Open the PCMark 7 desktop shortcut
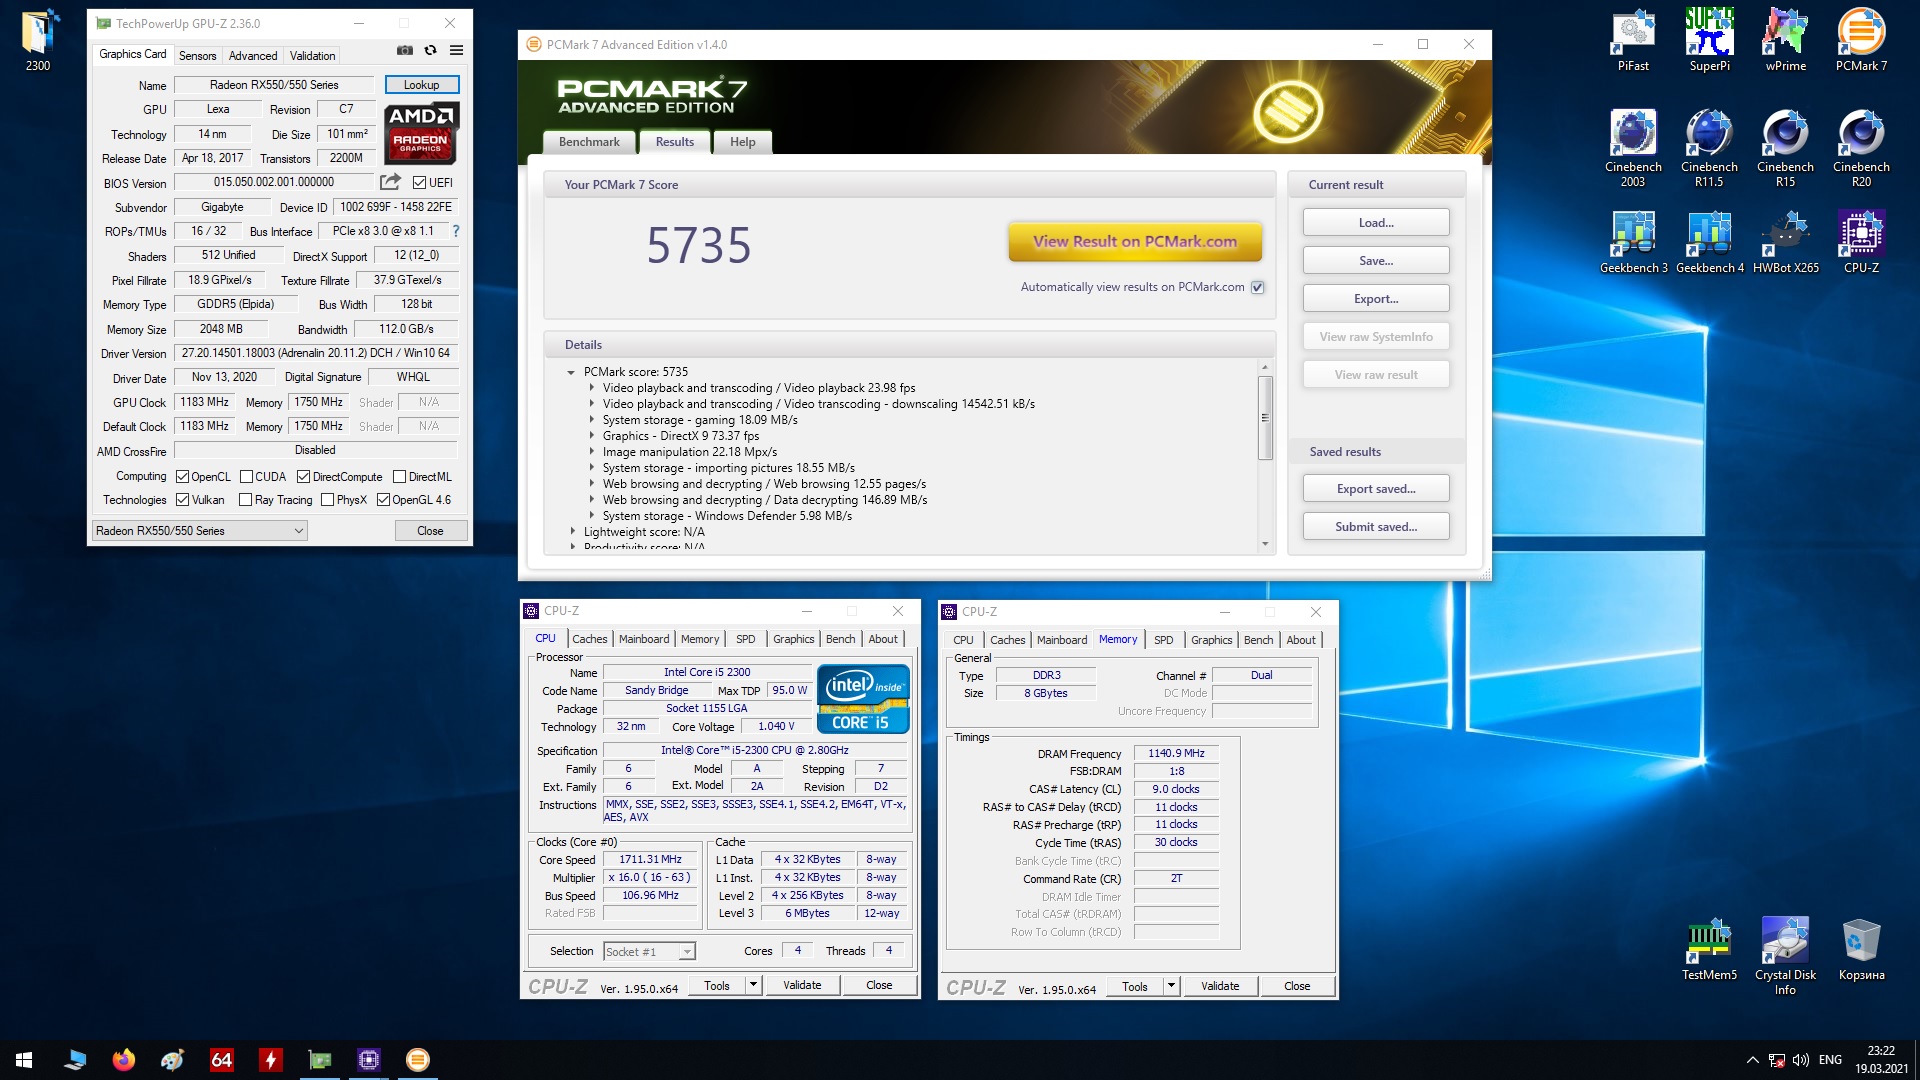The width and height of the screenshot is (1920, 1080). 1861,40
